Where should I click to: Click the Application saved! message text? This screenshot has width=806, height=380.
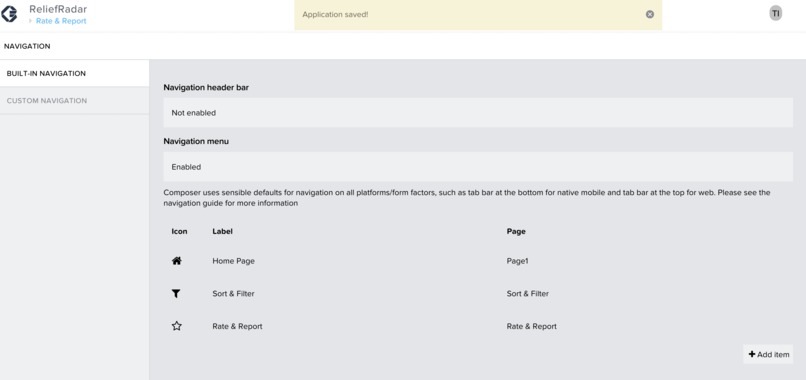click(335, 14)
